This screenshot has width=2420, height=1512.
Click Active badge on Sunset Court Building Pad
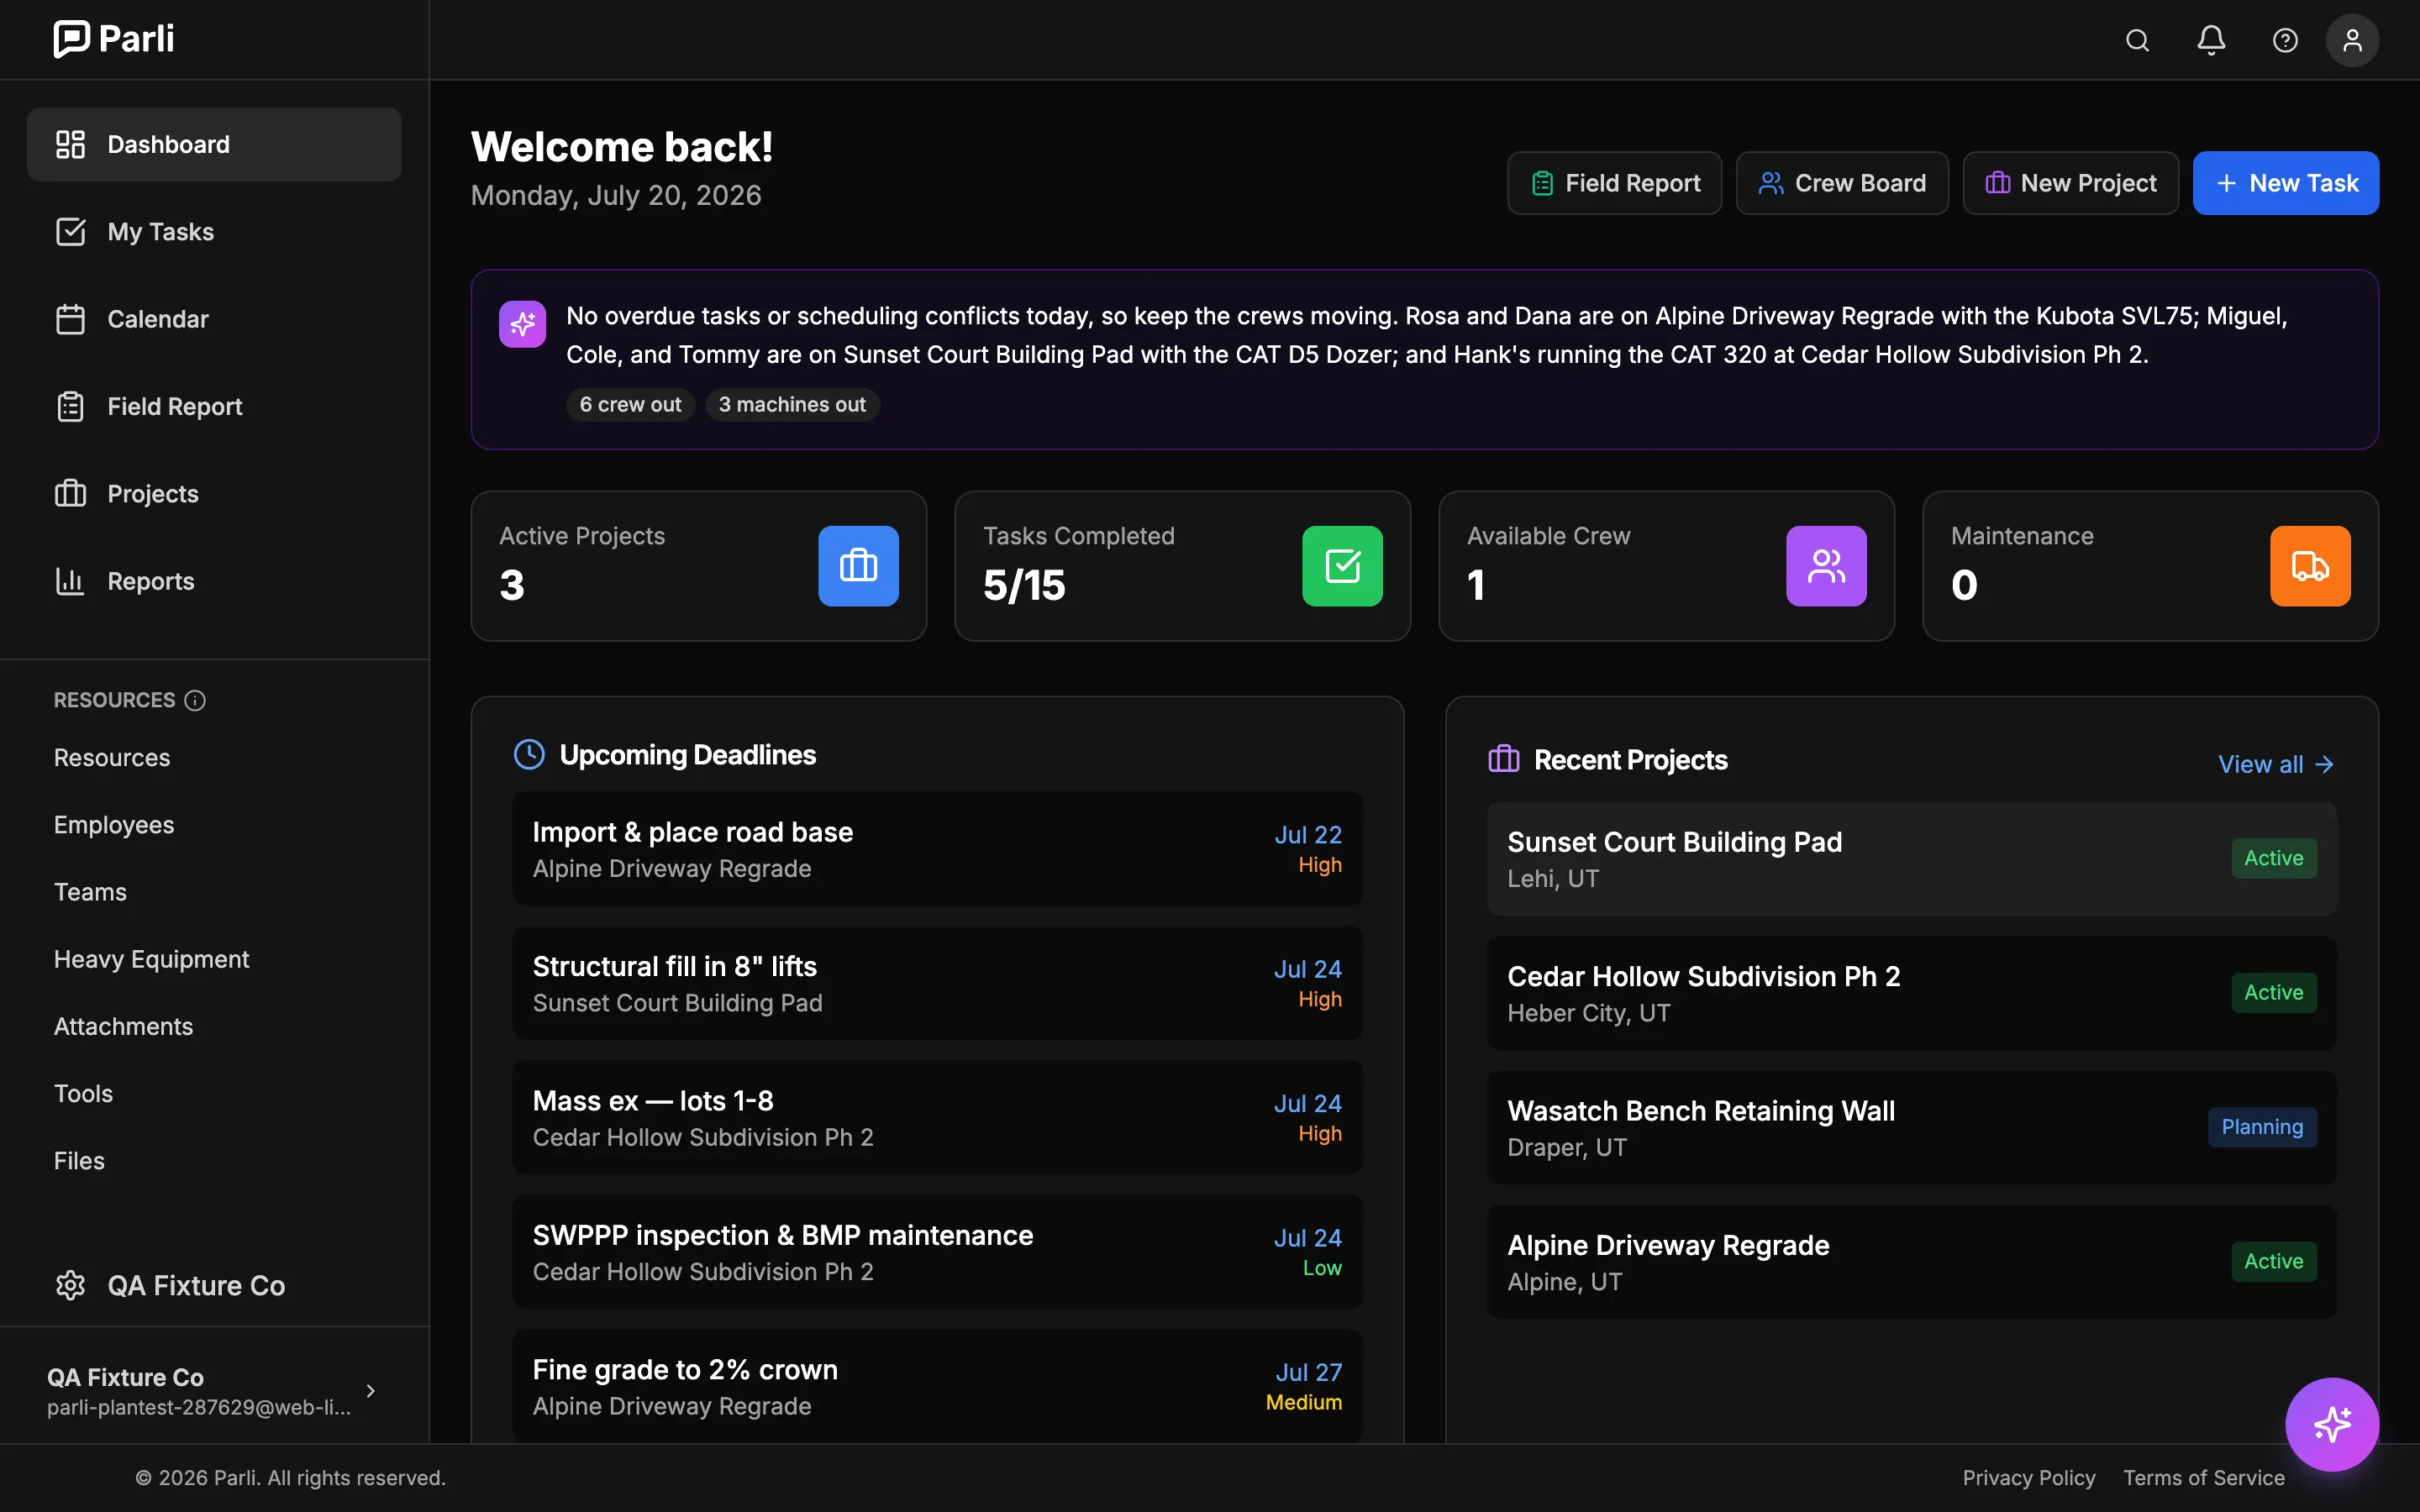pyautogui.click(x=2273, y=858)
